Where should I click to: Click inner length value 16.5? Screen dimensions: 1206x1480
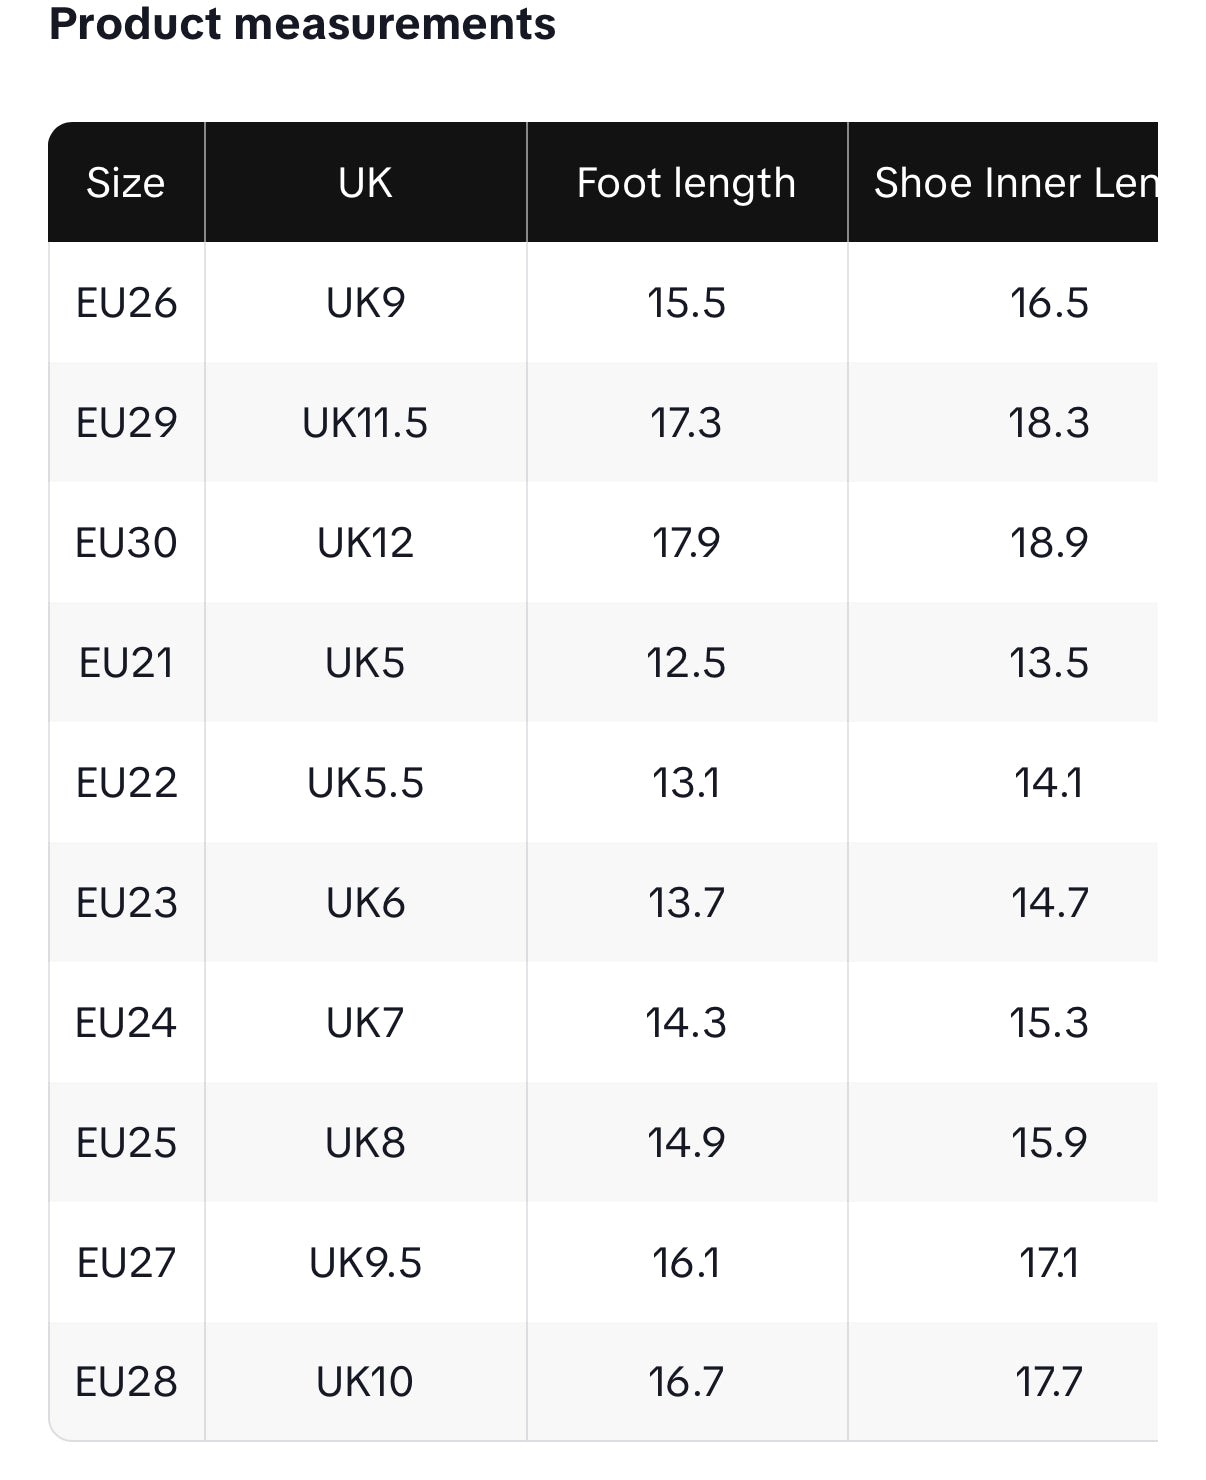1048,303
